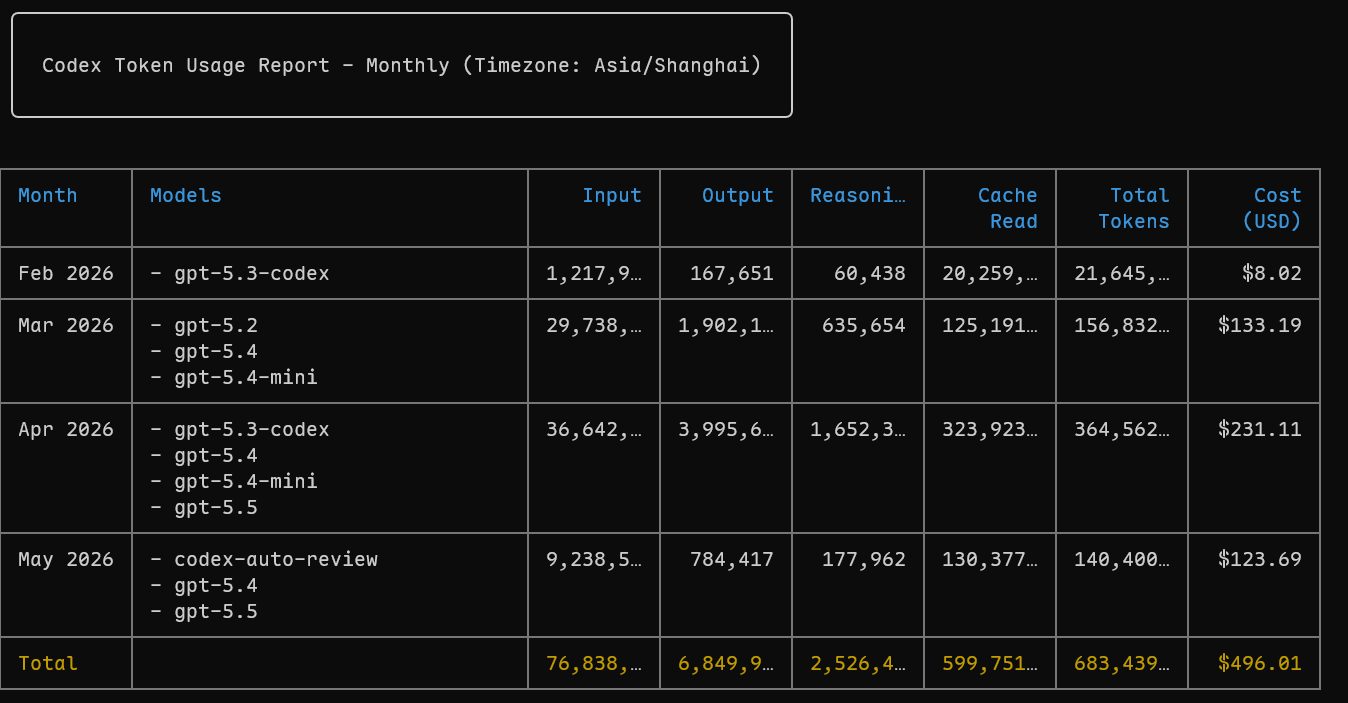Select the yellow Total row label
The width and height of the screenshot is (1348, 703).
48,663
